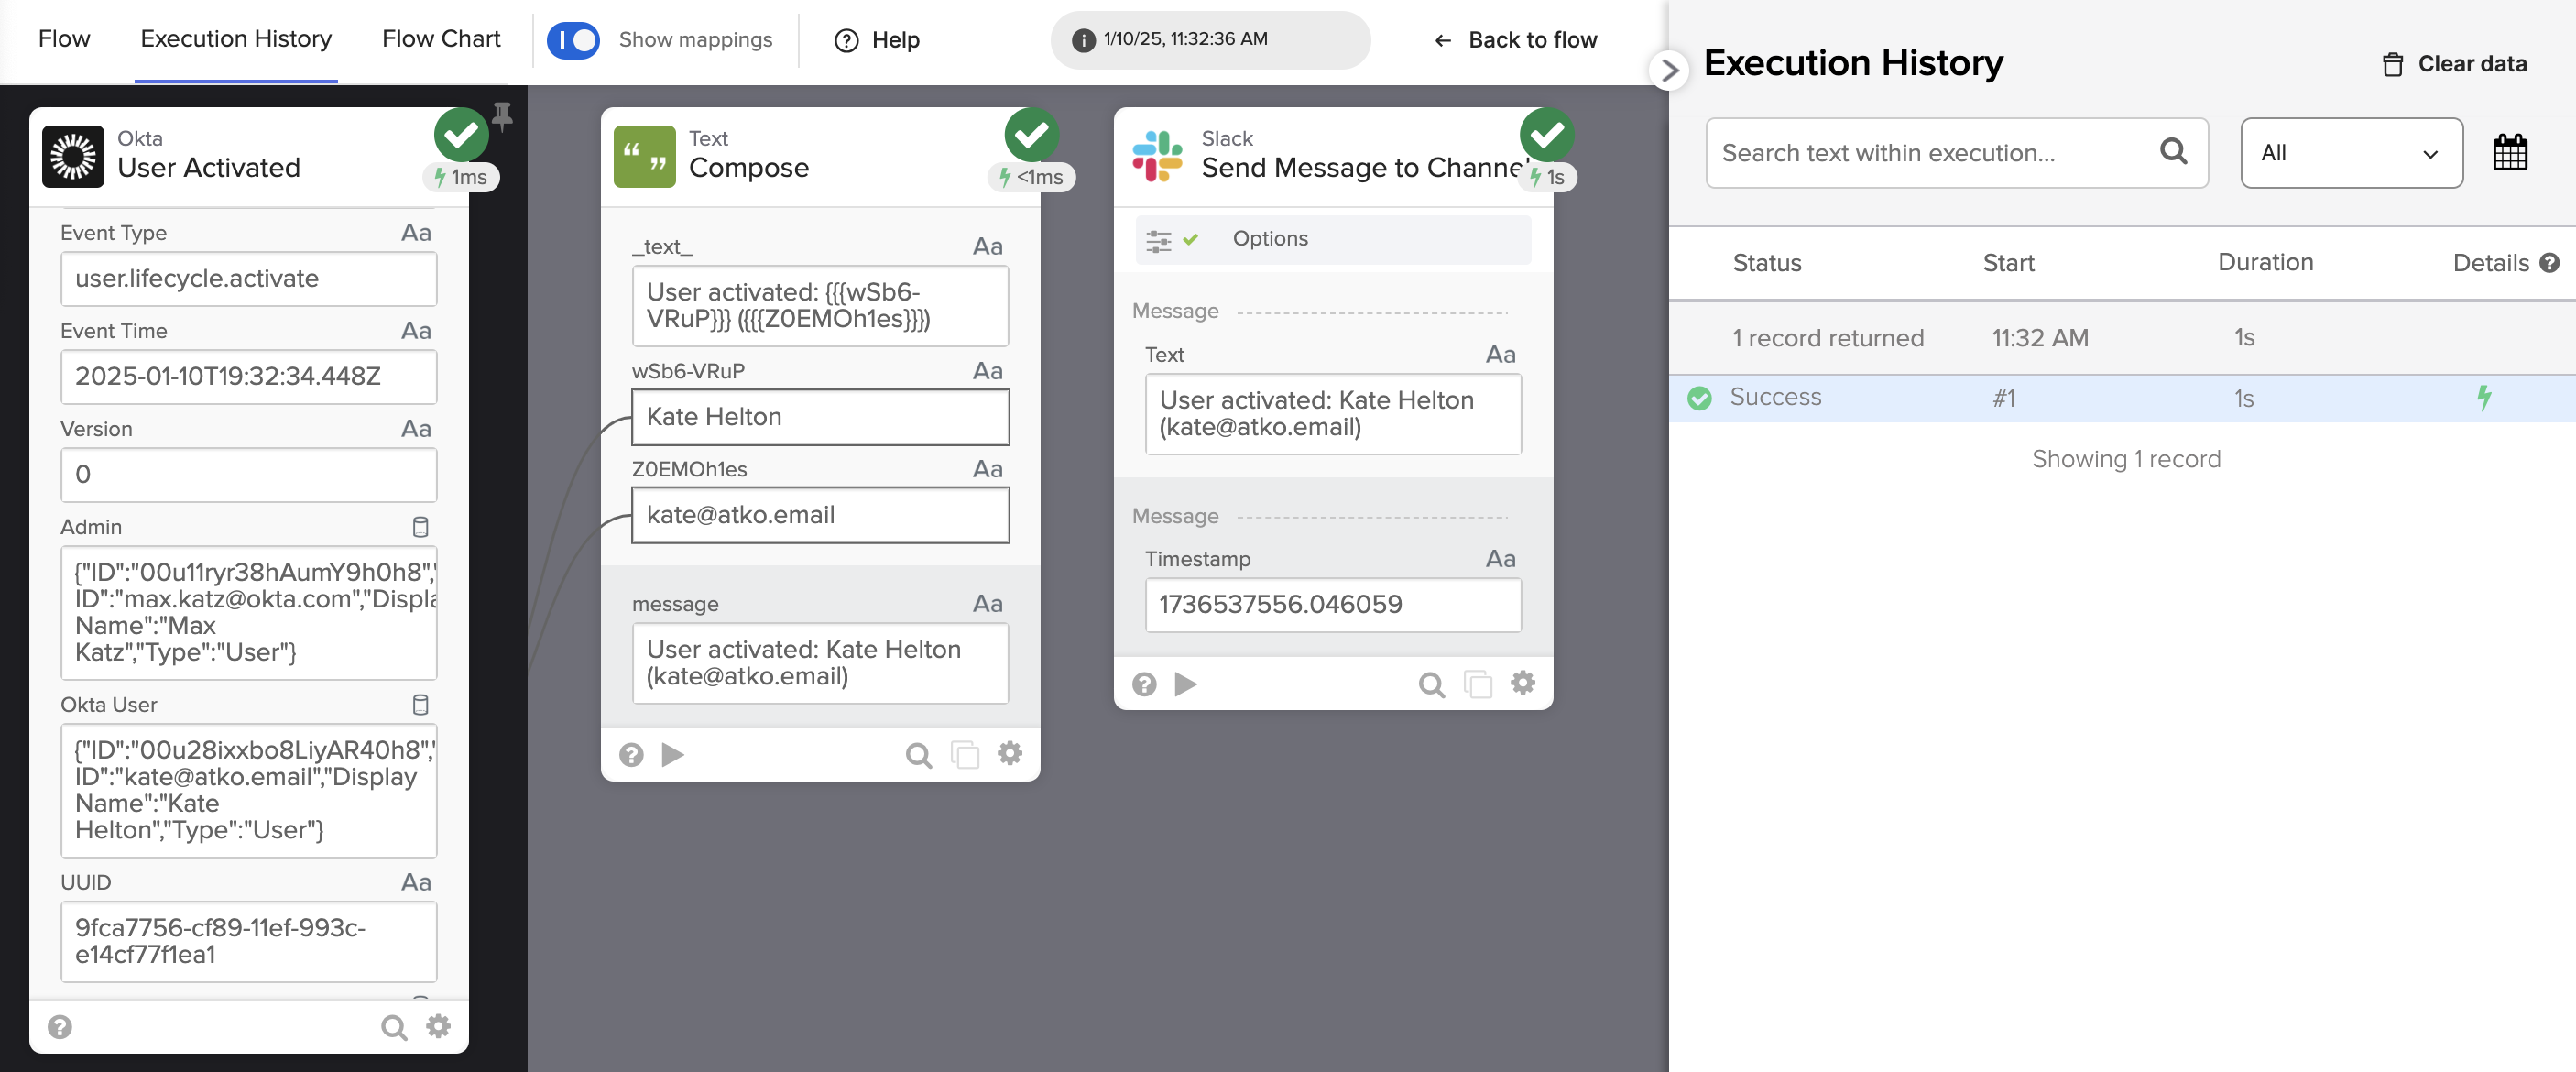
Task: Unpin the User Activated card
Action: coord(500,117)
